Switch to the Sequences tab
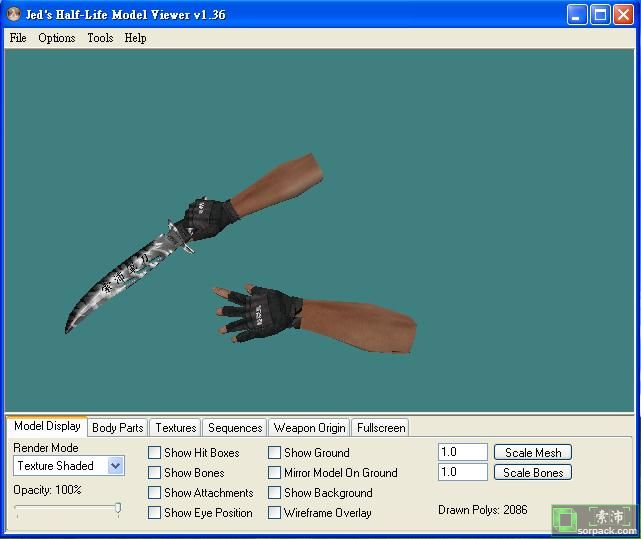The height and width of the screenshot is (539, 641). point(235,428)
